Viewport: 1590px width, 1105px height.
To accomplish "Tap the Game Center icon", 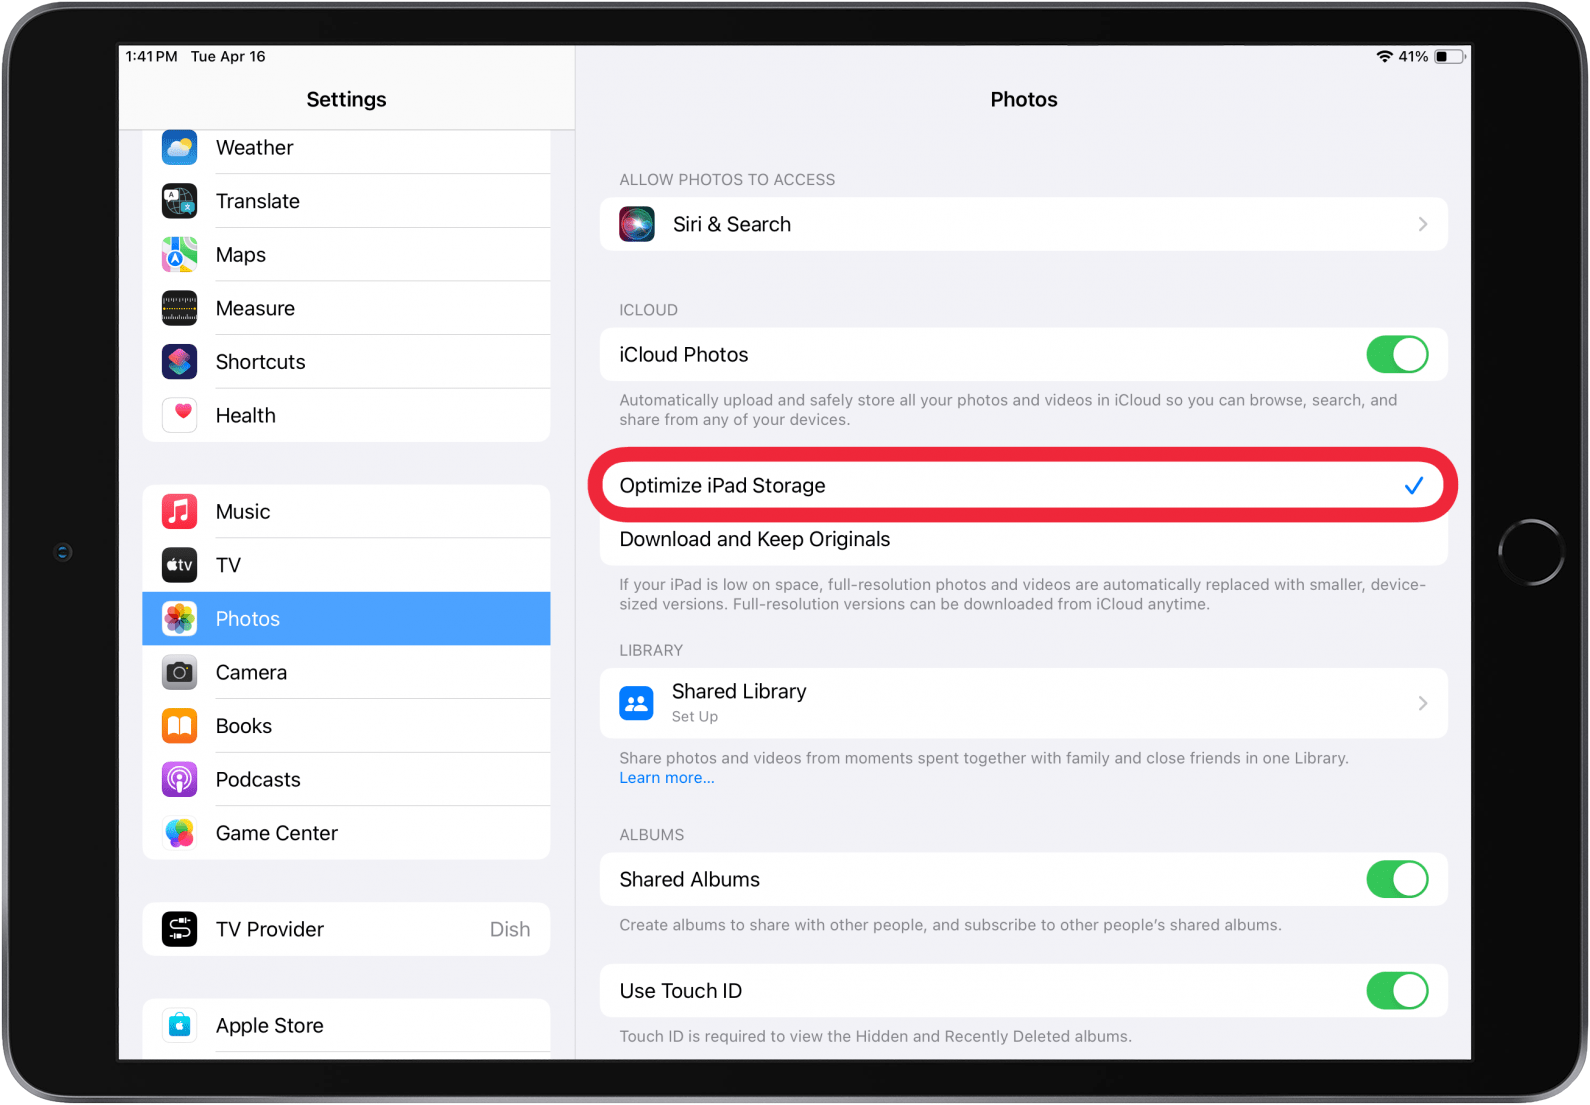I will point(180,833).
